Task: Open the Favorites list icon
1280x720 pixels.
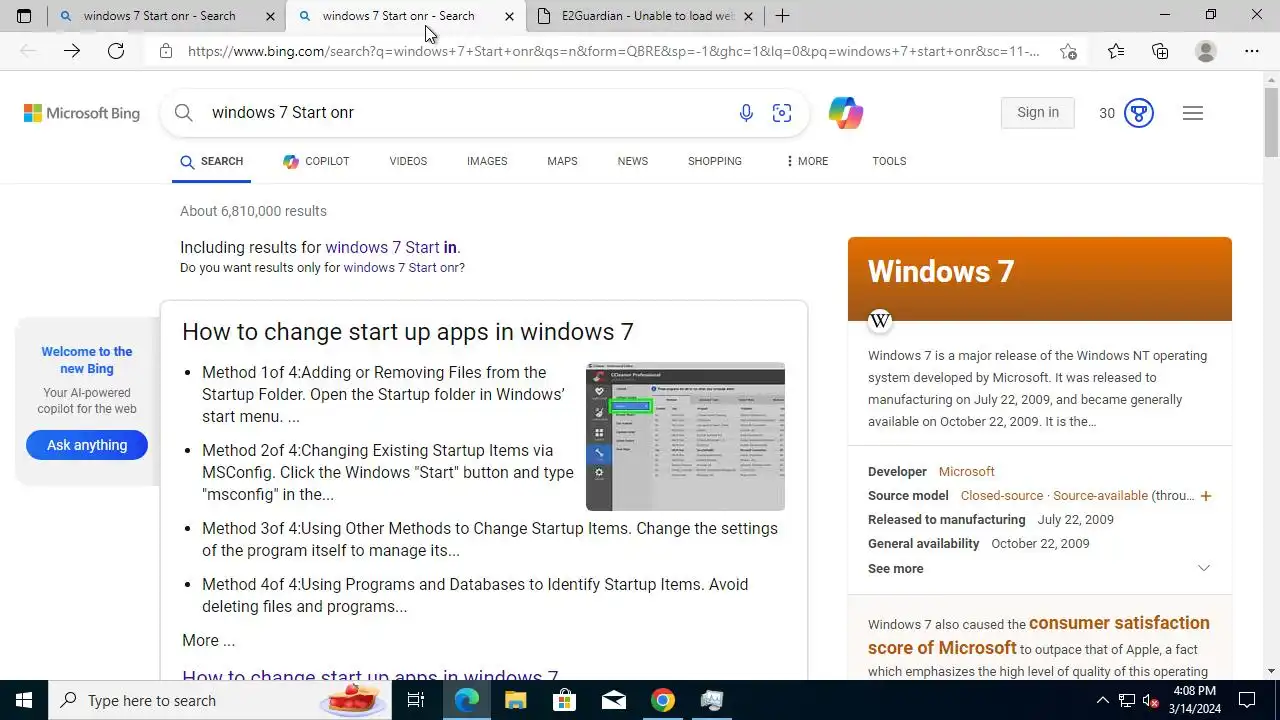Action: pos(1116,51)
